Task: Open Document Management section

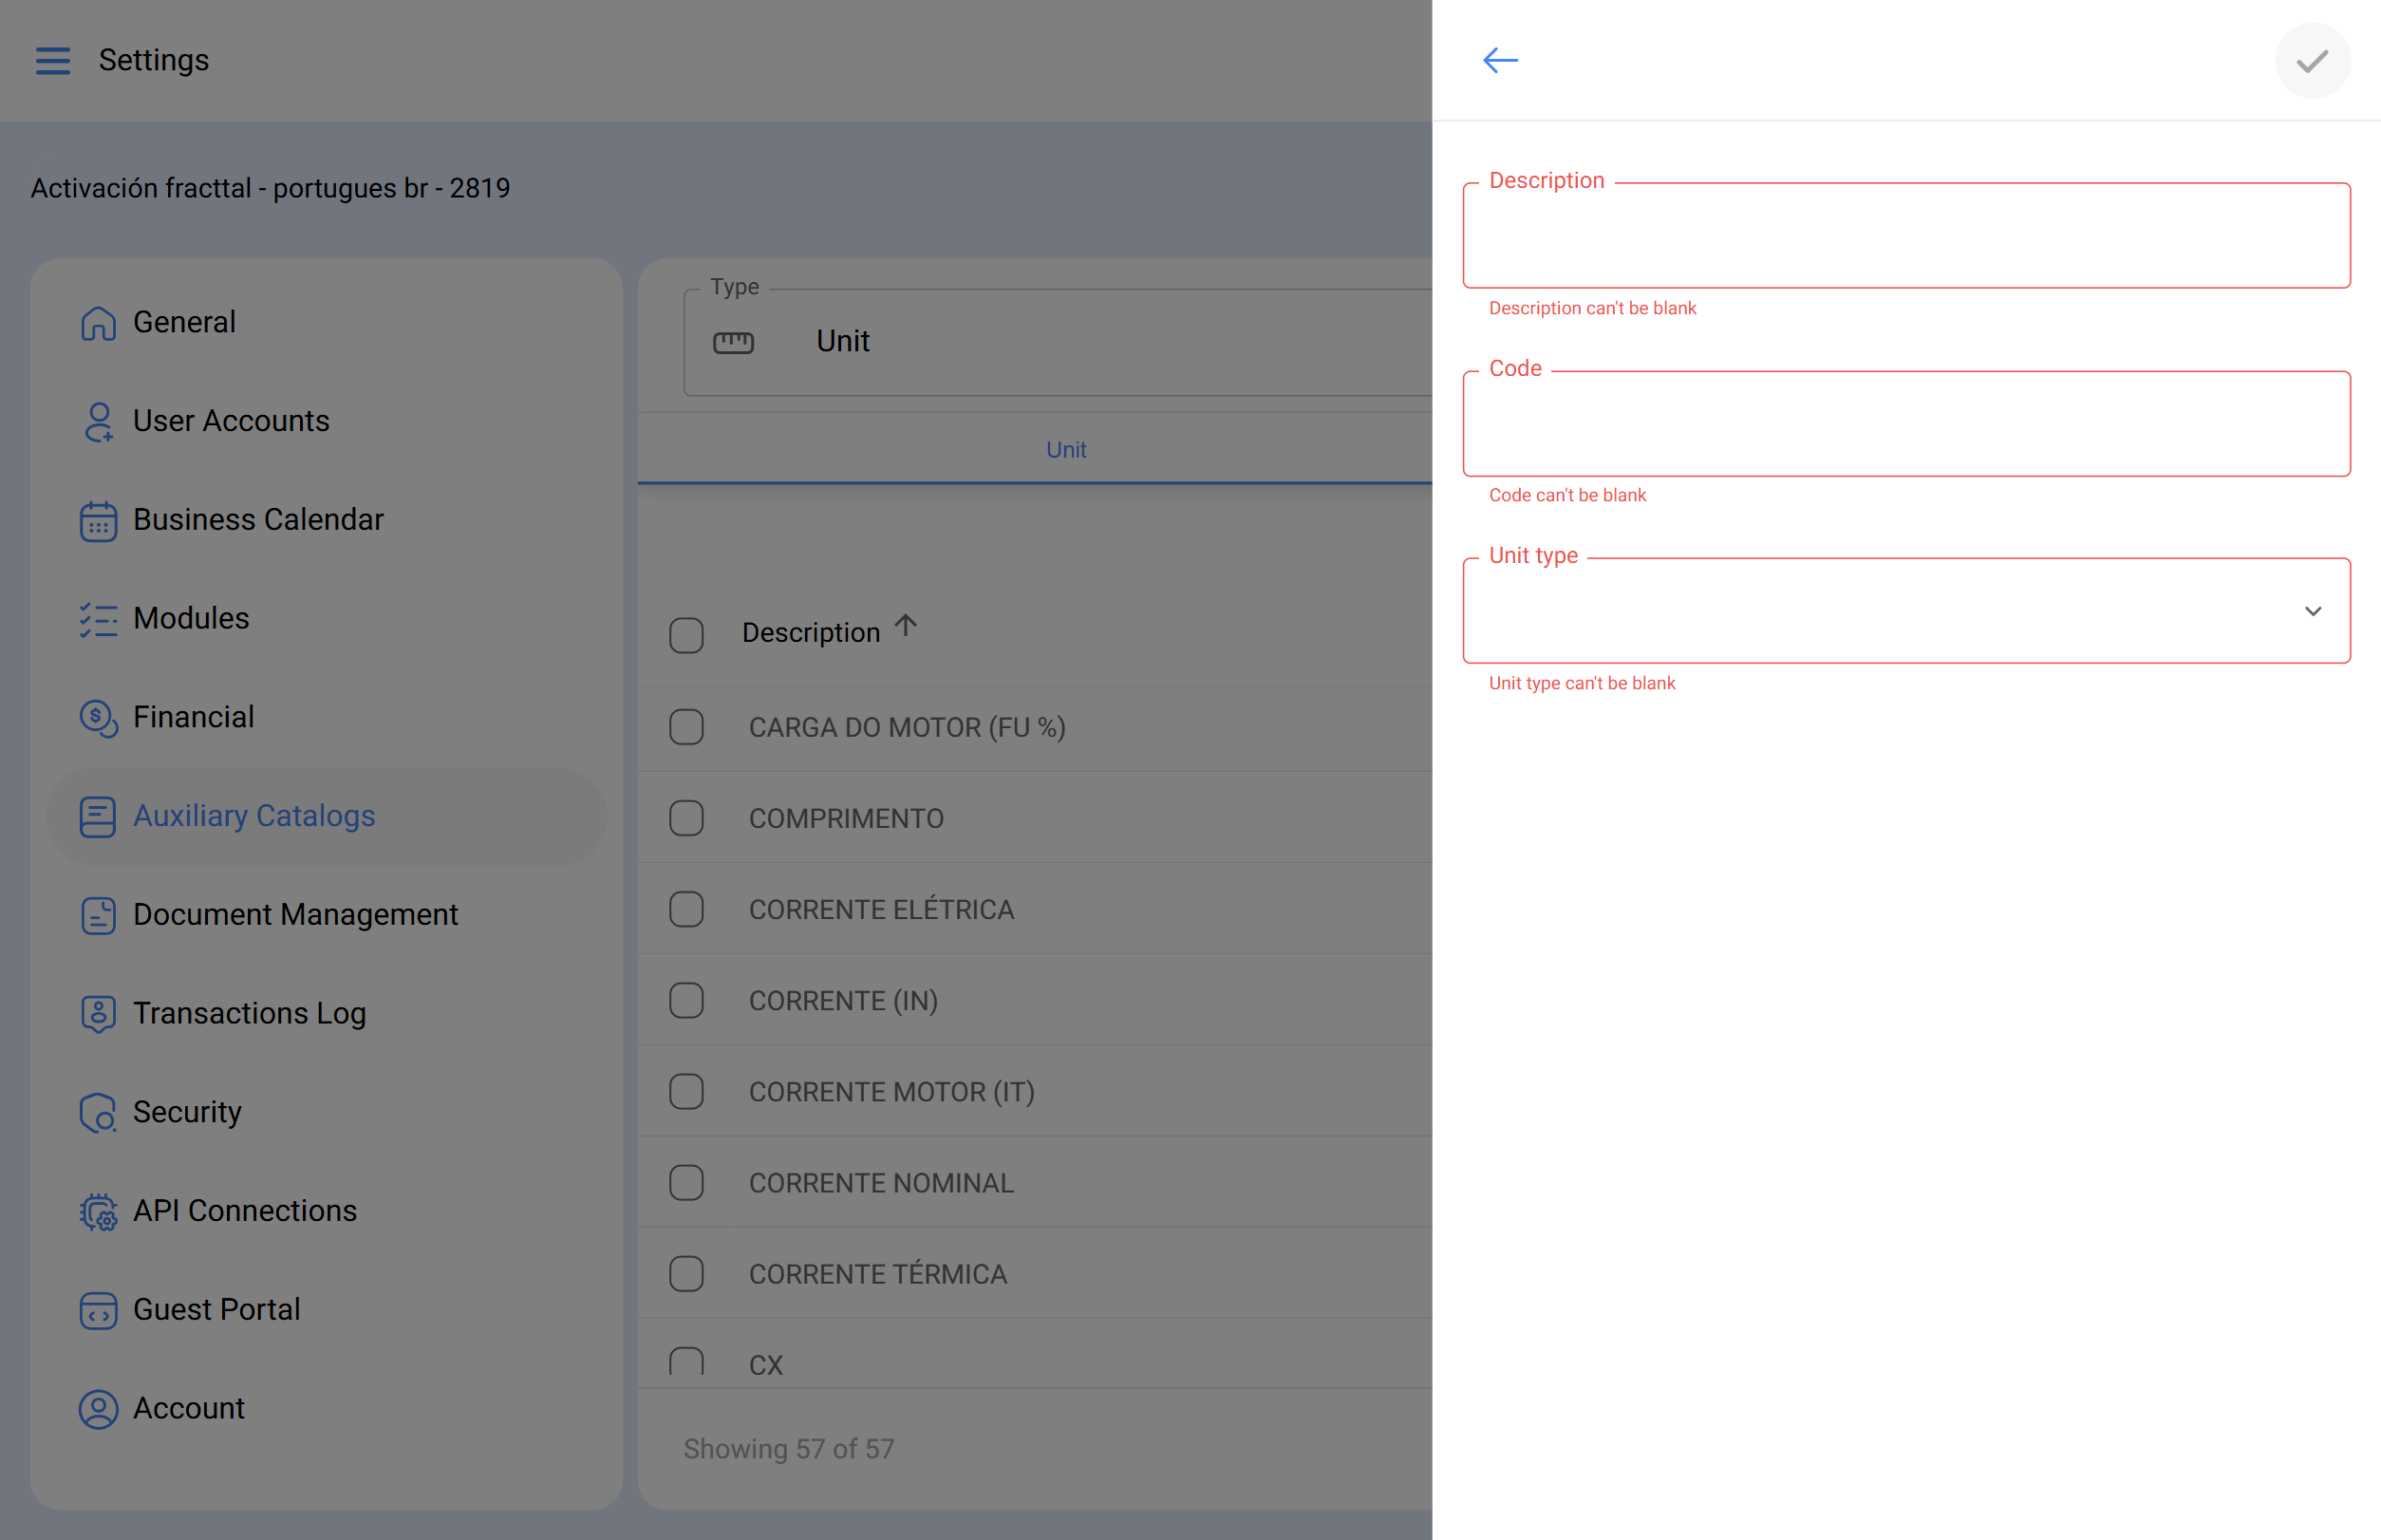Action: click(x=295, y=915)
